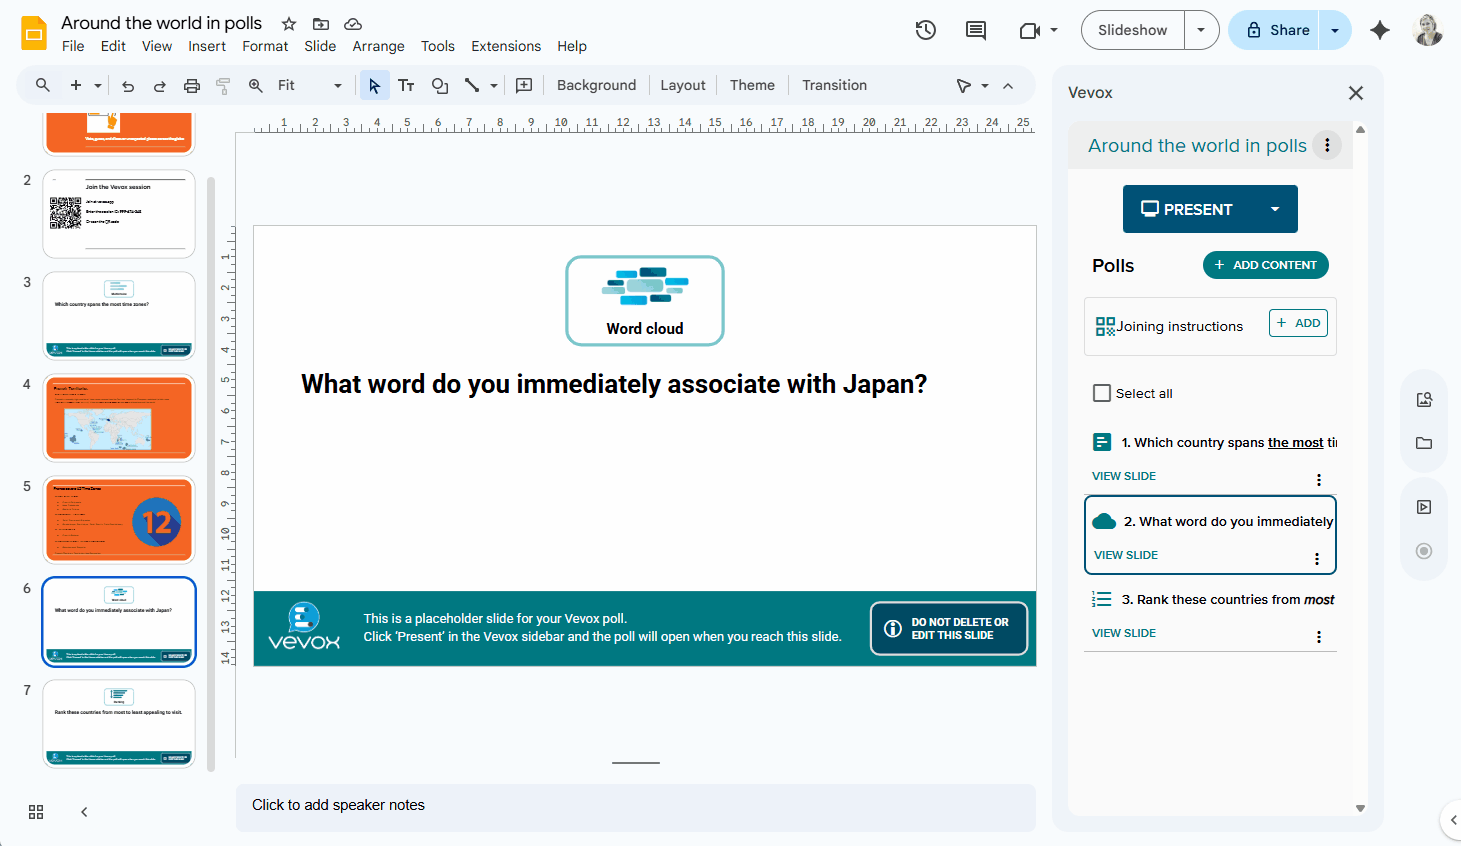Open version history
The height and width of the screenshot is (846, 1461).
(925, 30)
